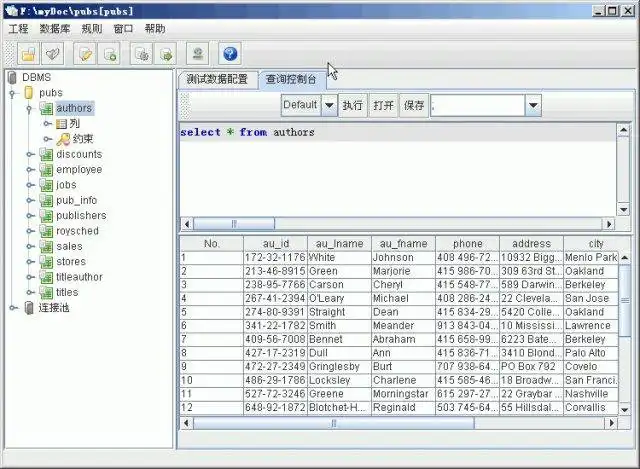
Task: Click the results table scroll down arrow
Action: pyautogui.click(x=624, y=409)
